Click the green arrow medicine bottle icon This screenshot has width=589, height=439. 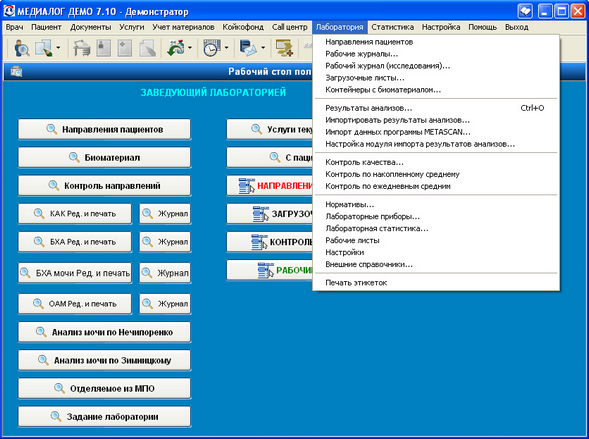(x=176, y=48)
